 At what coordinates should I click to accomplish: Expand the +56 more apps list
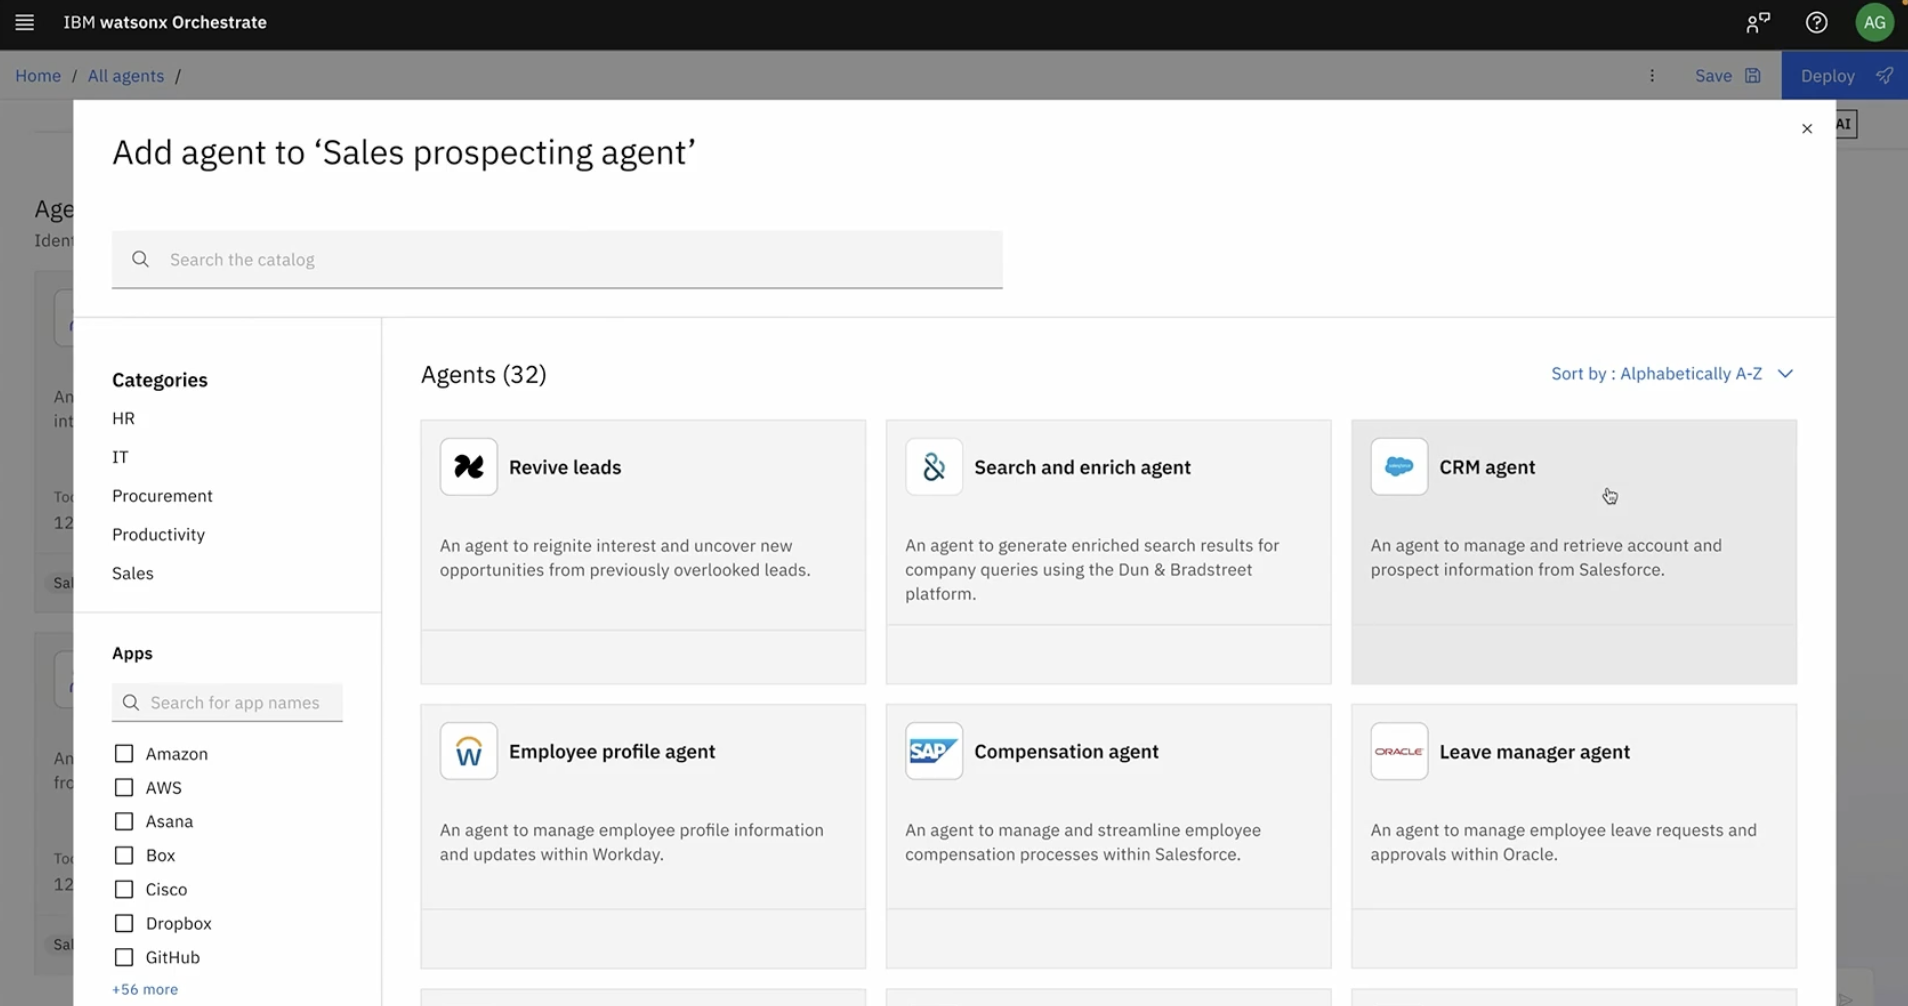pyautogui.click(x=145, y=989)
